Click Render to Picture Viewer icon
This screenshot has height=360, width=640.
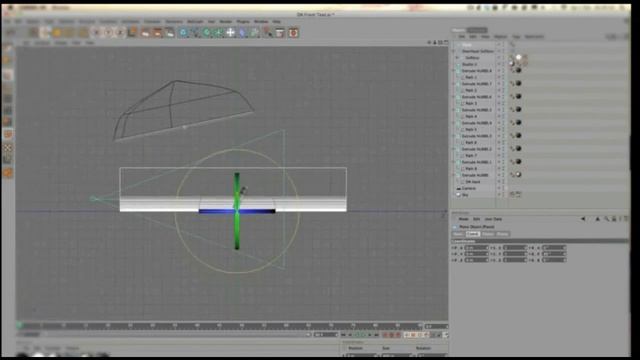tap(157, 32)
